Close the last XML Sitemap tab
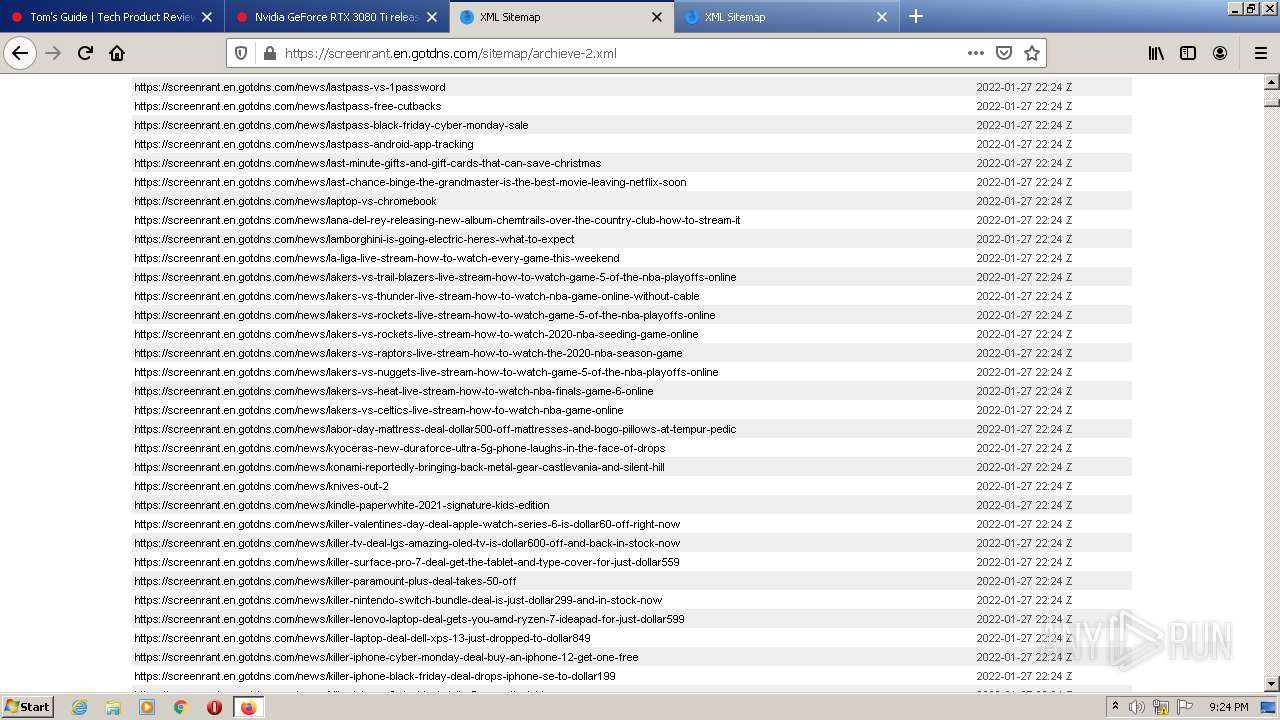 point(882,17)
